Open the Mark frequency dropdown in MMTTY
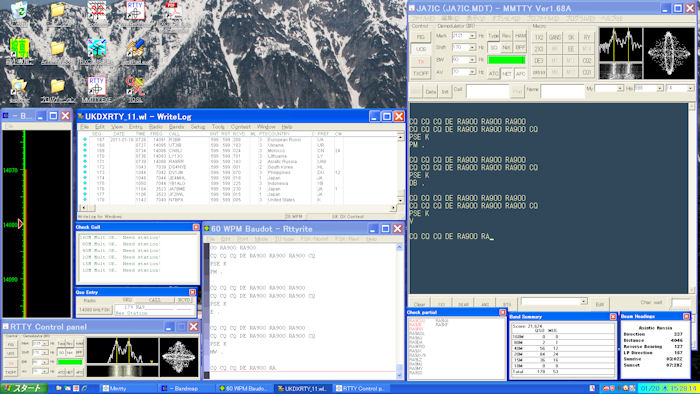 [472, 36]
